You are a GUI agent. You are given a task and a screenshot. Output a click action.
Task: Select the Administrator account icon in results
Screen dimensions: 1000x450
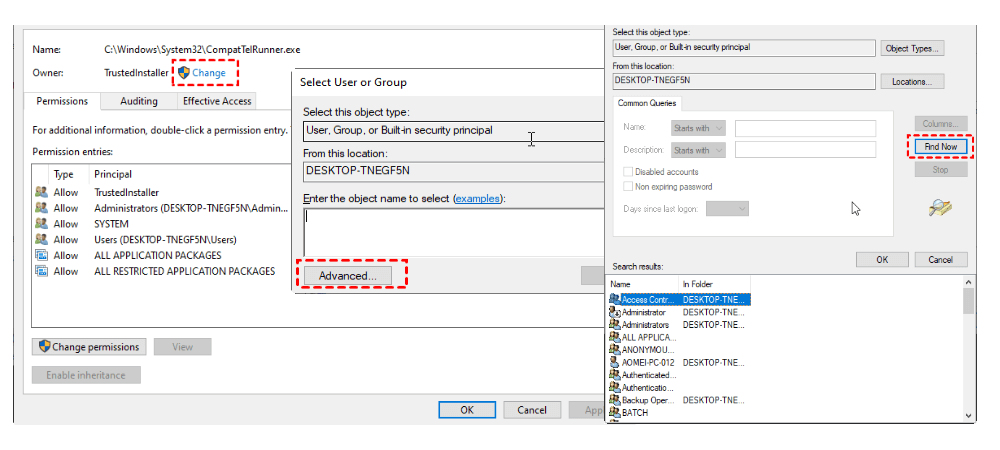[x=614, y=312]
